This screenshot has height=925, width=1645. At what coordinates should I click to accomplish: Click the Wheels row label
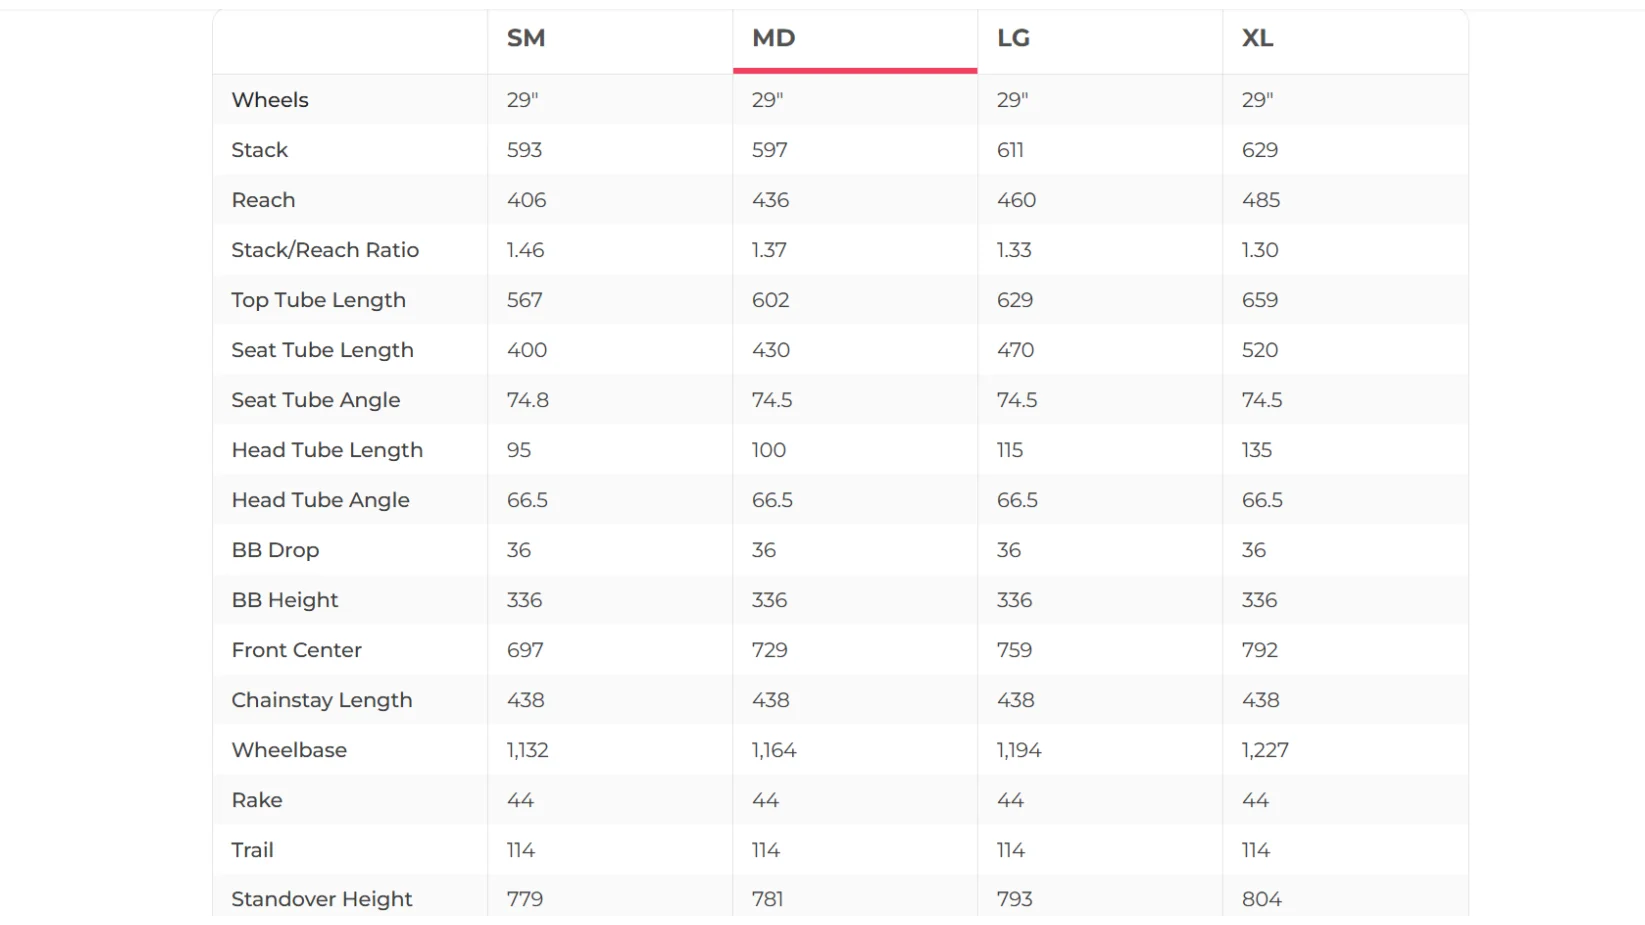click(x=270, y=100)
